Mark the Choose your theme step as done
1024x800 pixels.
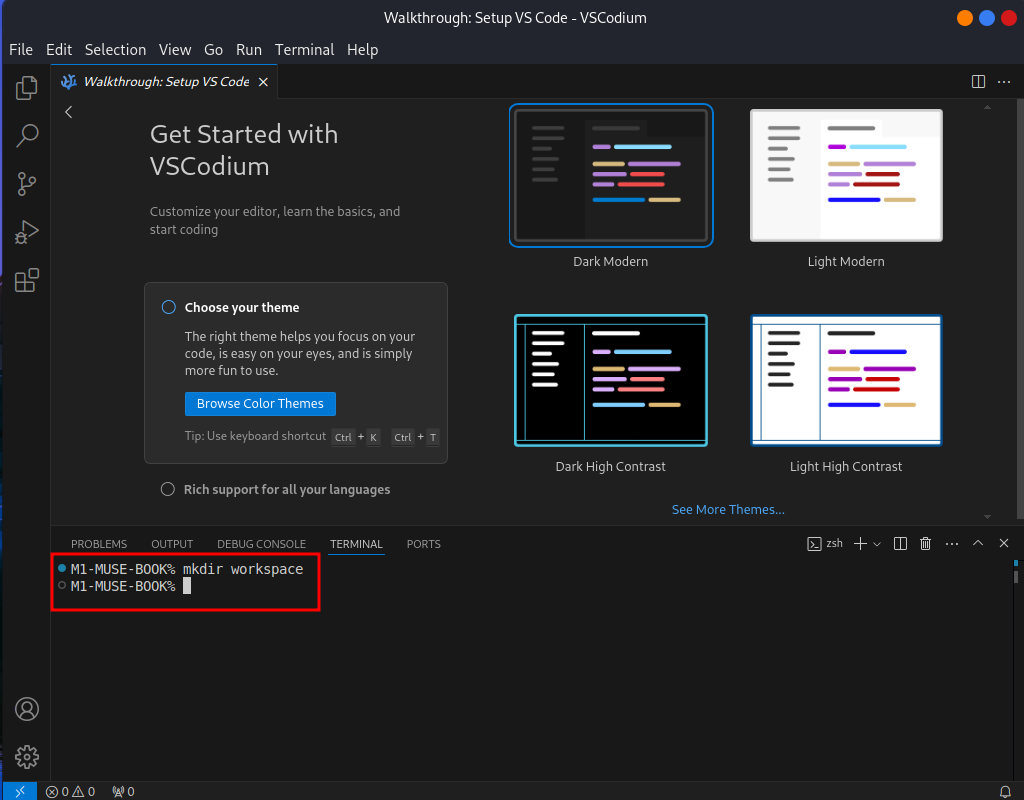tap(168, 307)
